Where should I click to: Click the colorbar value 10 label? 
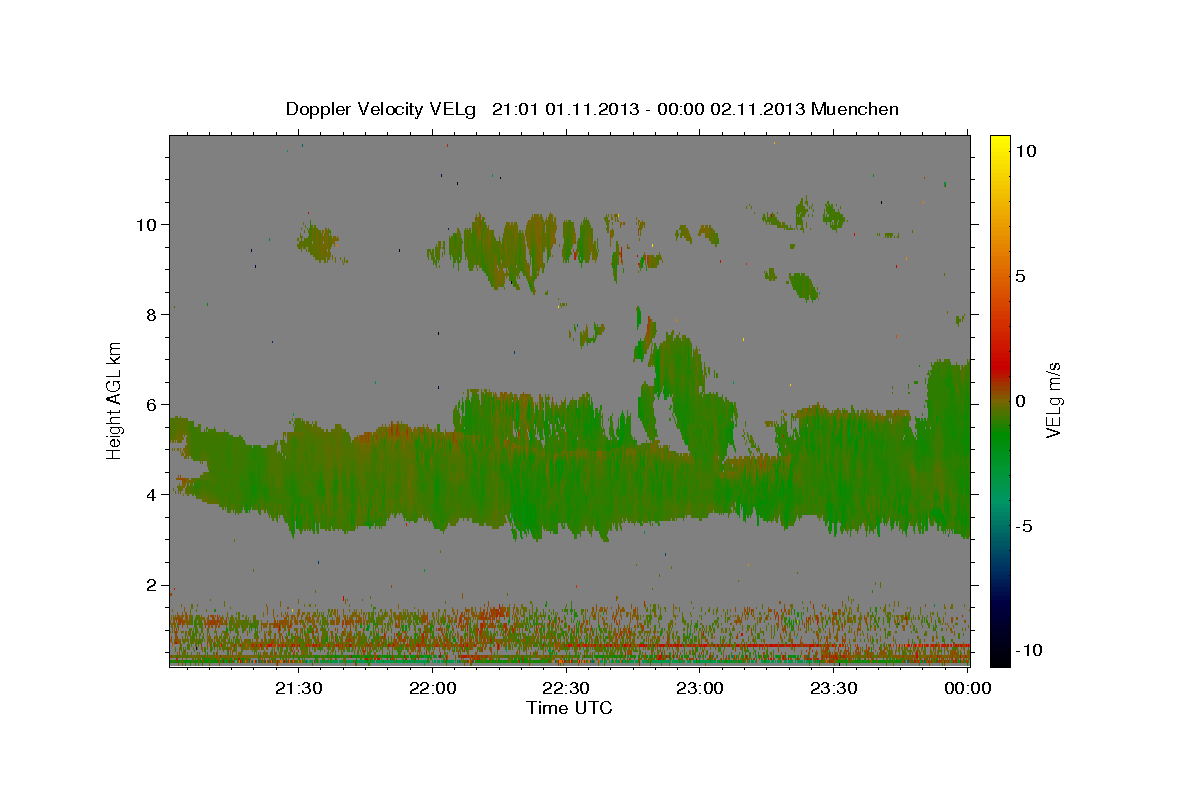click(x=1025, y=151)
